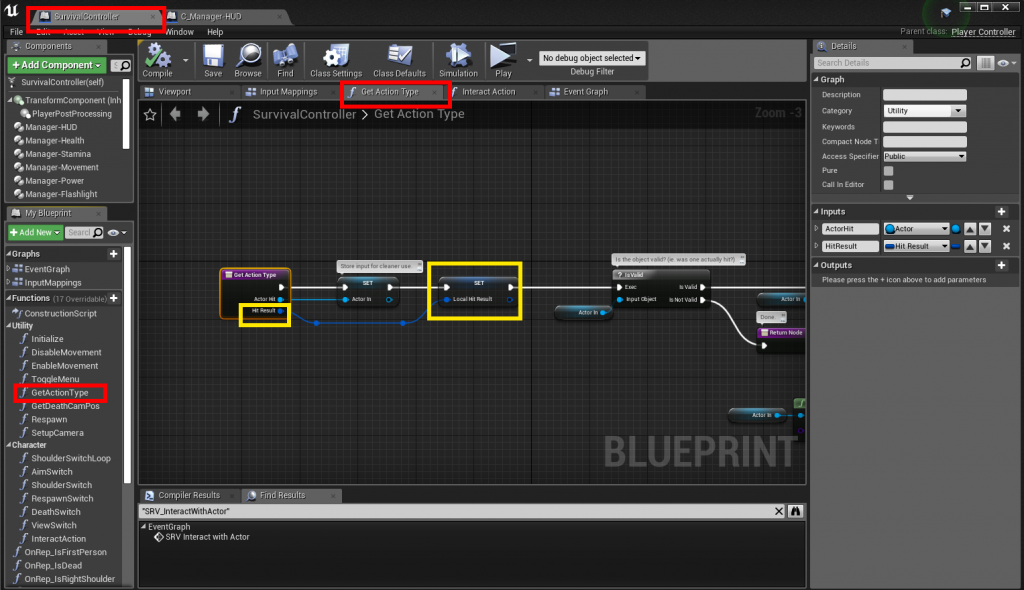Open the Access Specifier dropdown
Image resolution: width=1024 pixels, height=590 pixels.
click(x=924, y=156)
